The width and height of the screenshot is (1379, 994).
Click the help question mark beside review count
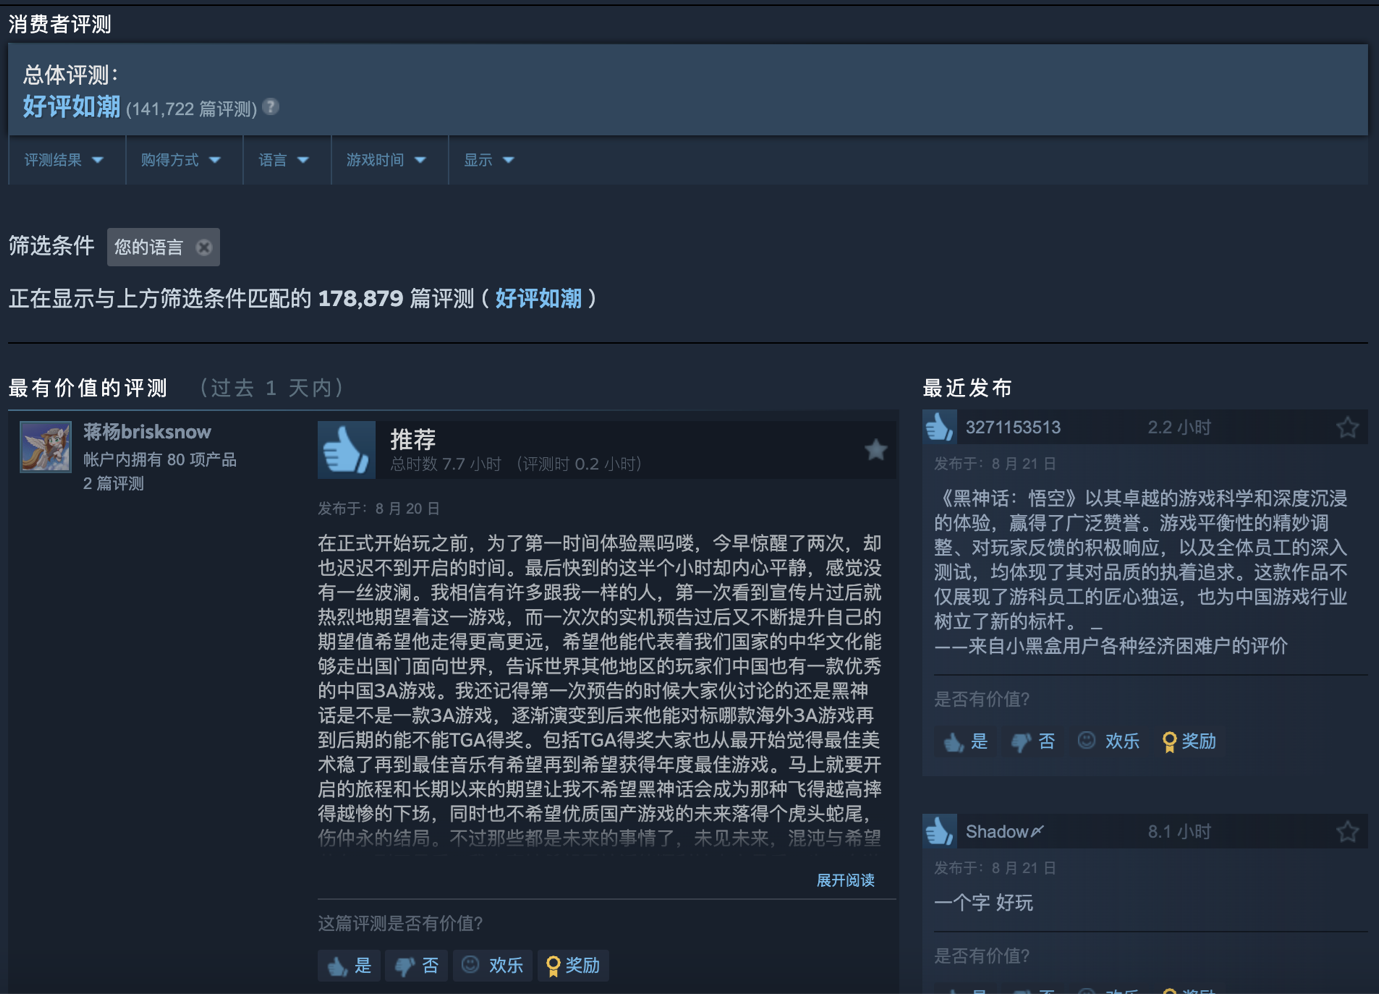(x=271, y=107)
